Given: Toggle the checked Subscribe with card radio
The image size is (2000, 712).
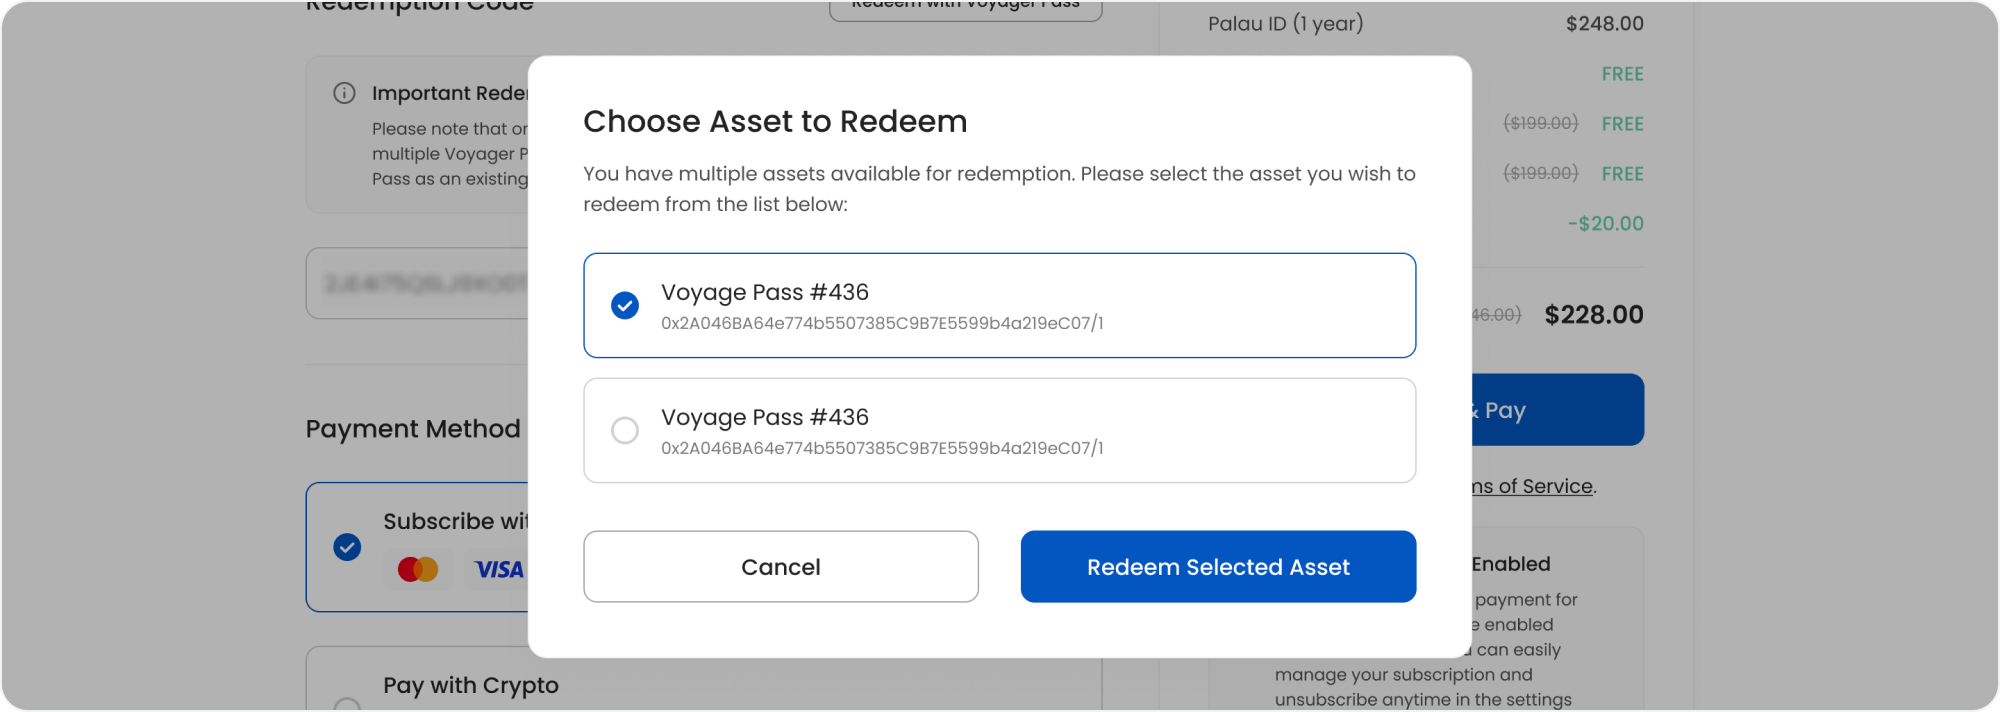Looking at the screenshot, I should pyautogui.click(x=347, y=547).
